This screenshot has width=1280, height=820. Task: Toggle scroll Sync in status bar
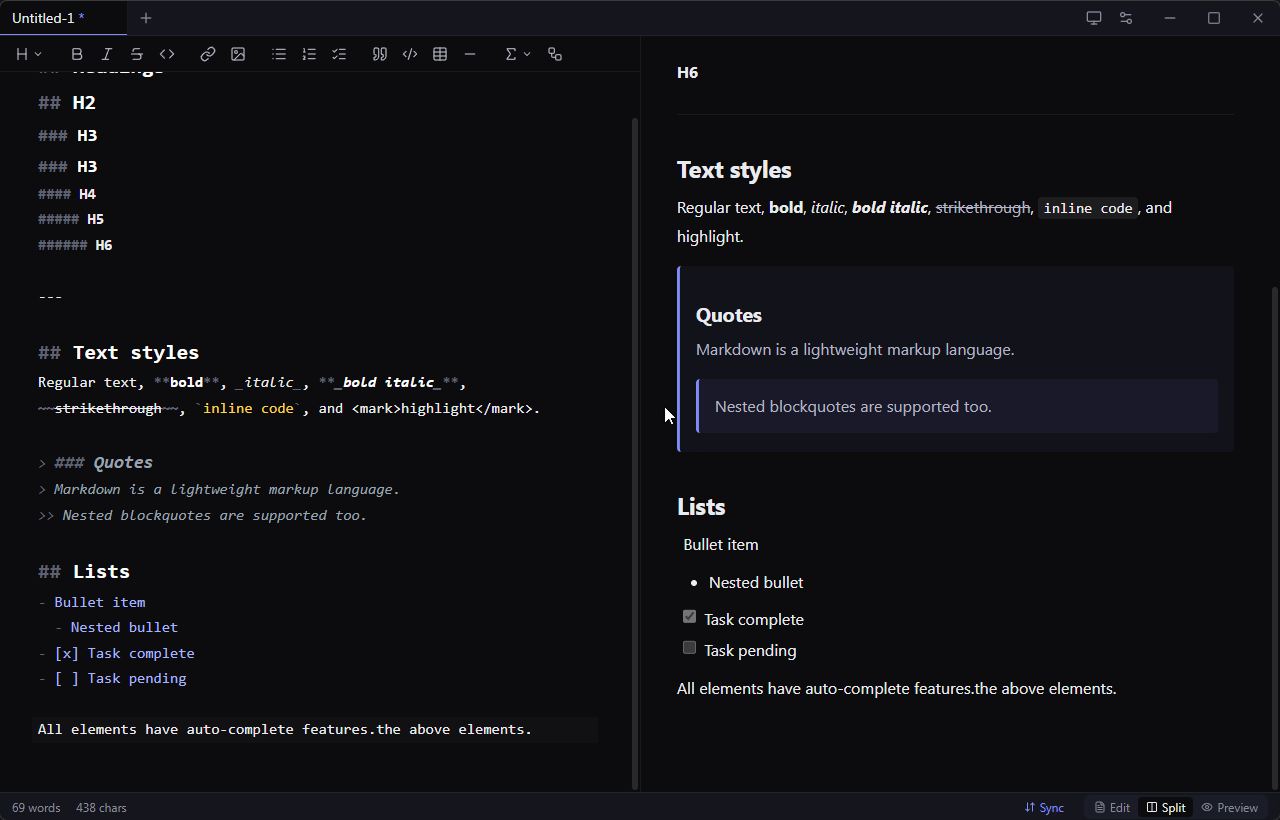1044,807
